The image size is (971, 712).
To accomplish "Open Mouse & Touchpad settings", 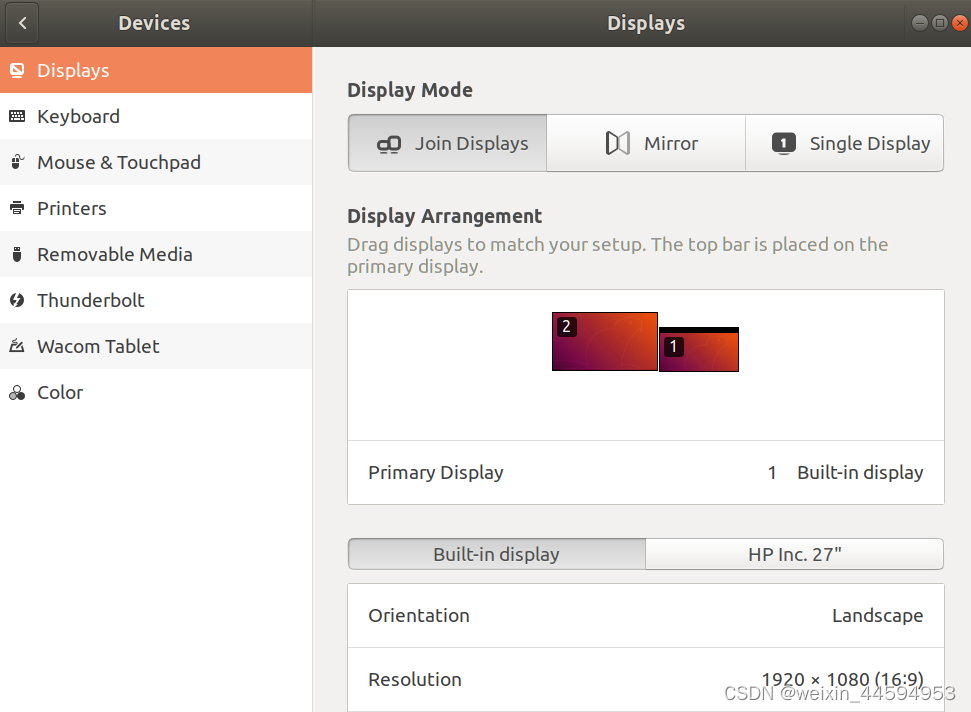I will tap(156, 162).
